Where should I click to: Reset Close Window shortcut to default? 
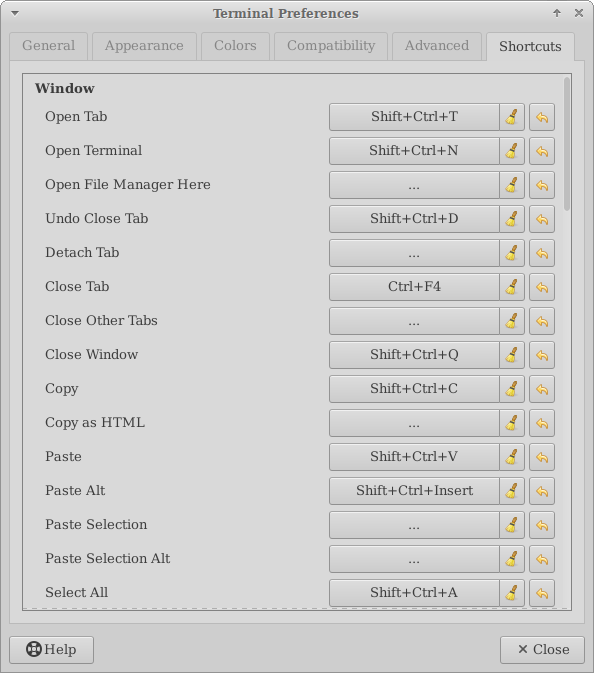(x=542, y=355)
